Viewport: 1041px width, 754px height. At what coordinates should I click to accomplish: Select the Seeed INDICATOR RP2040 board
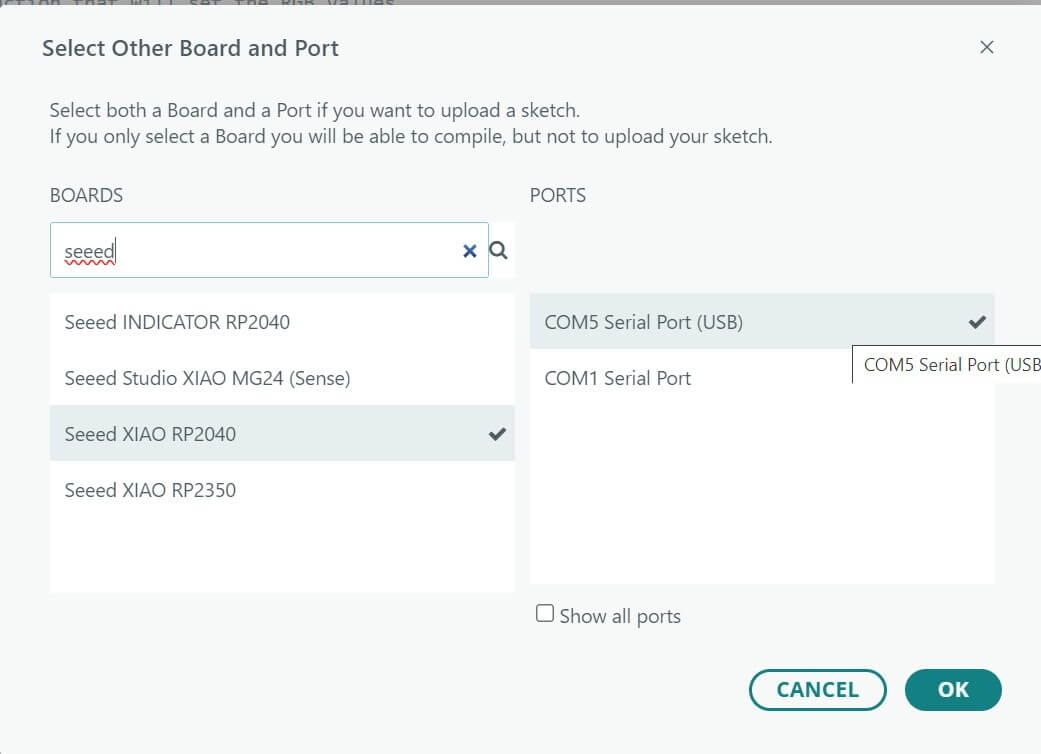coord(177,322)
